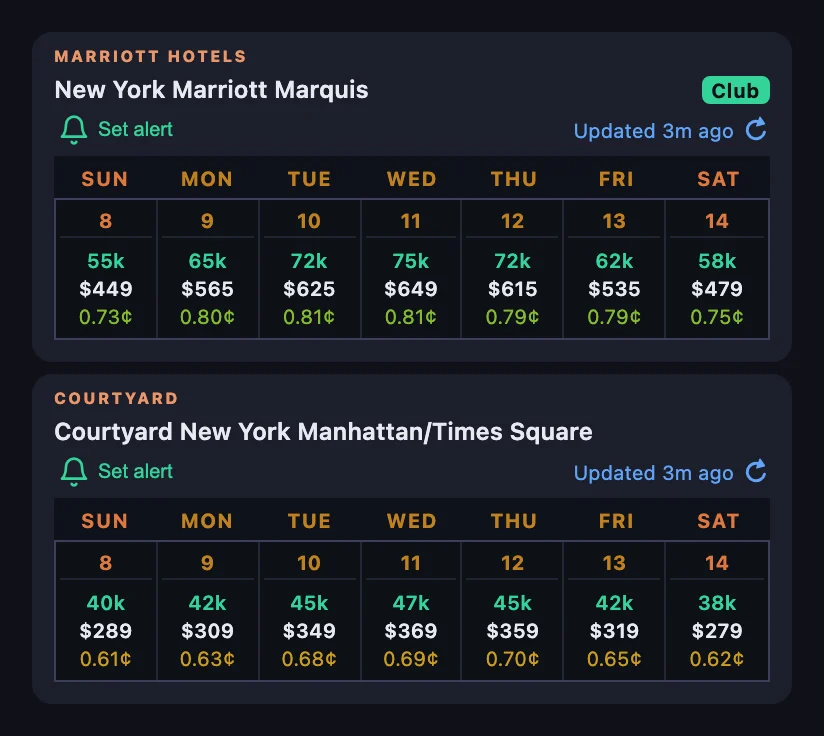
Task: Click the 0.61¢ value in the Courtyard table
Action: pyautogui.click(x=106, y=659)
